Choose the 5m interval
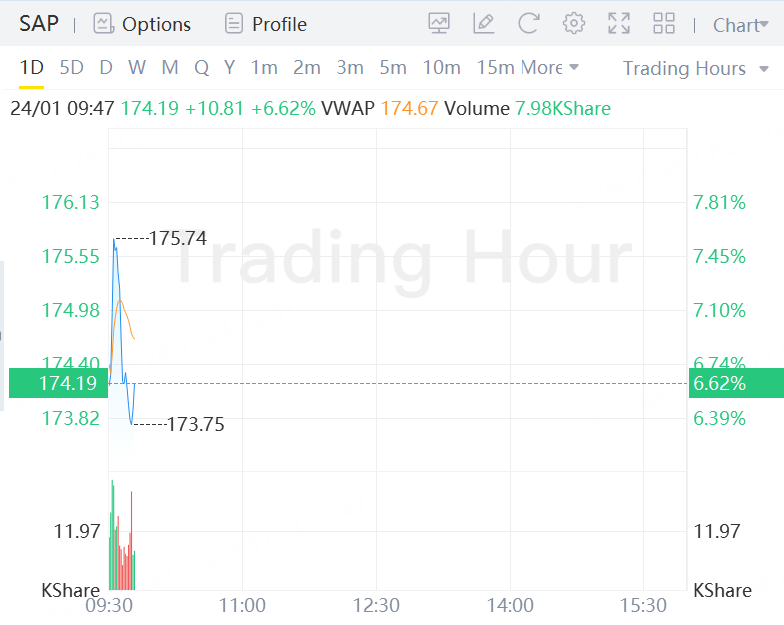784x625 pixels. [393, 68]
